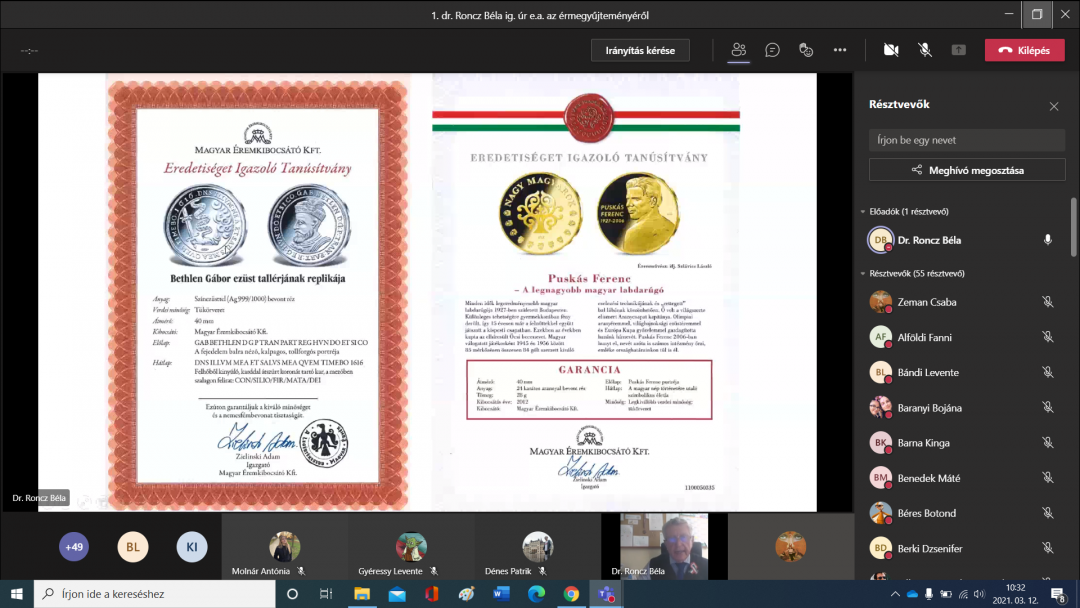Image resolution: width=1080 pixels, height=608 pixels.
Task: Click muted mic icon for Baranyi Bojána
Action: [x=1048, y=408]
